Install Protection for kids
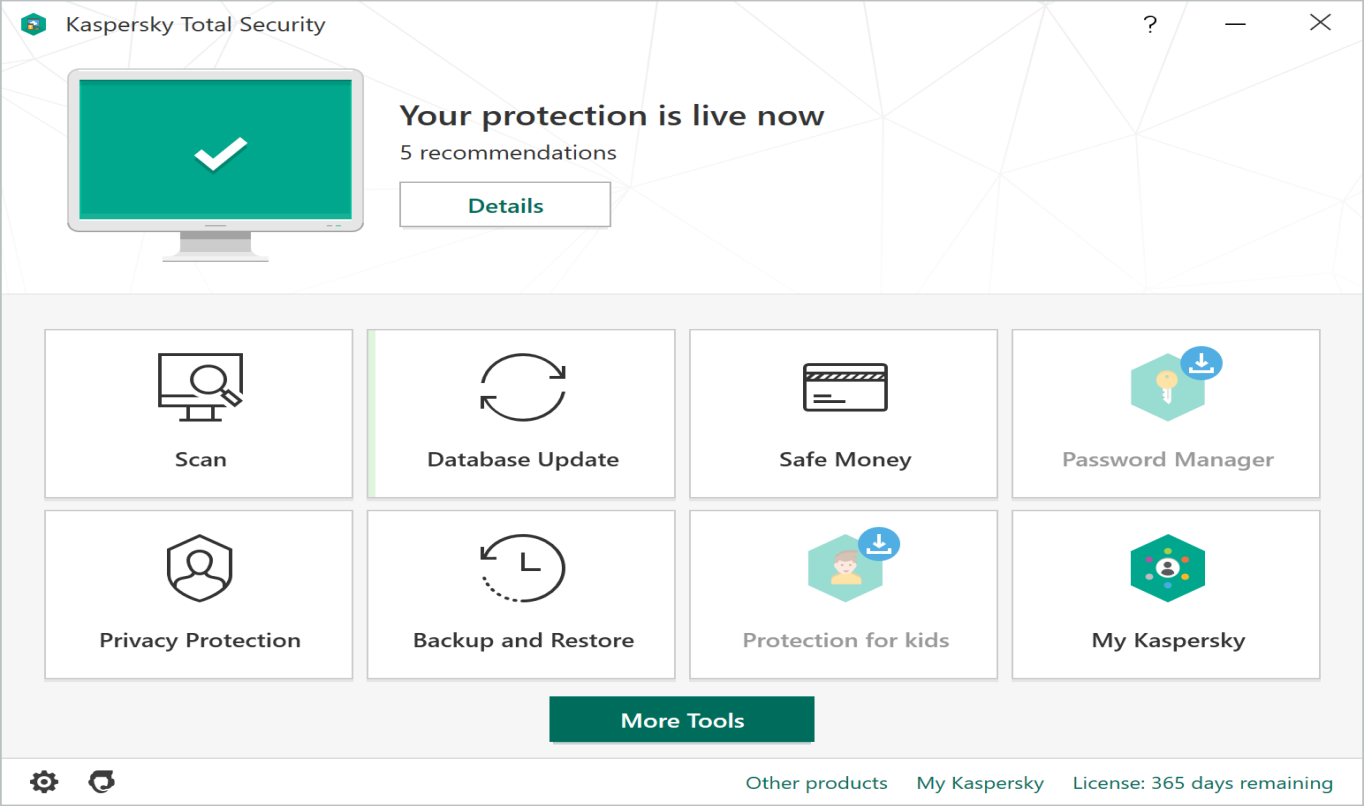Viewport: 1364px width, 806px height. tap(843, 594)
